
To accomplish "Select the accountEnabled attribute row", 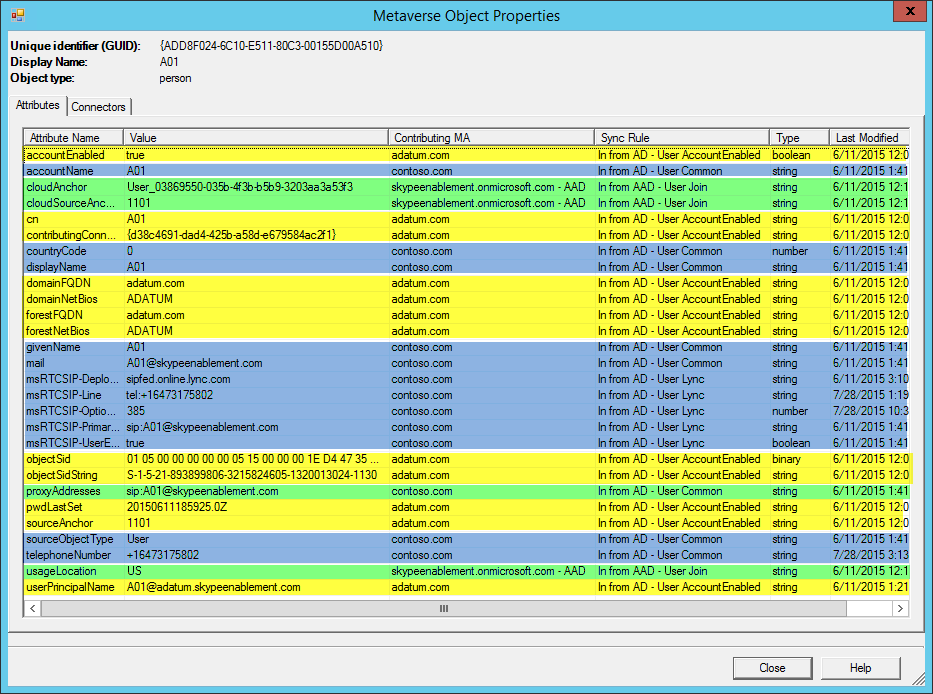I will tap(466, 155).
